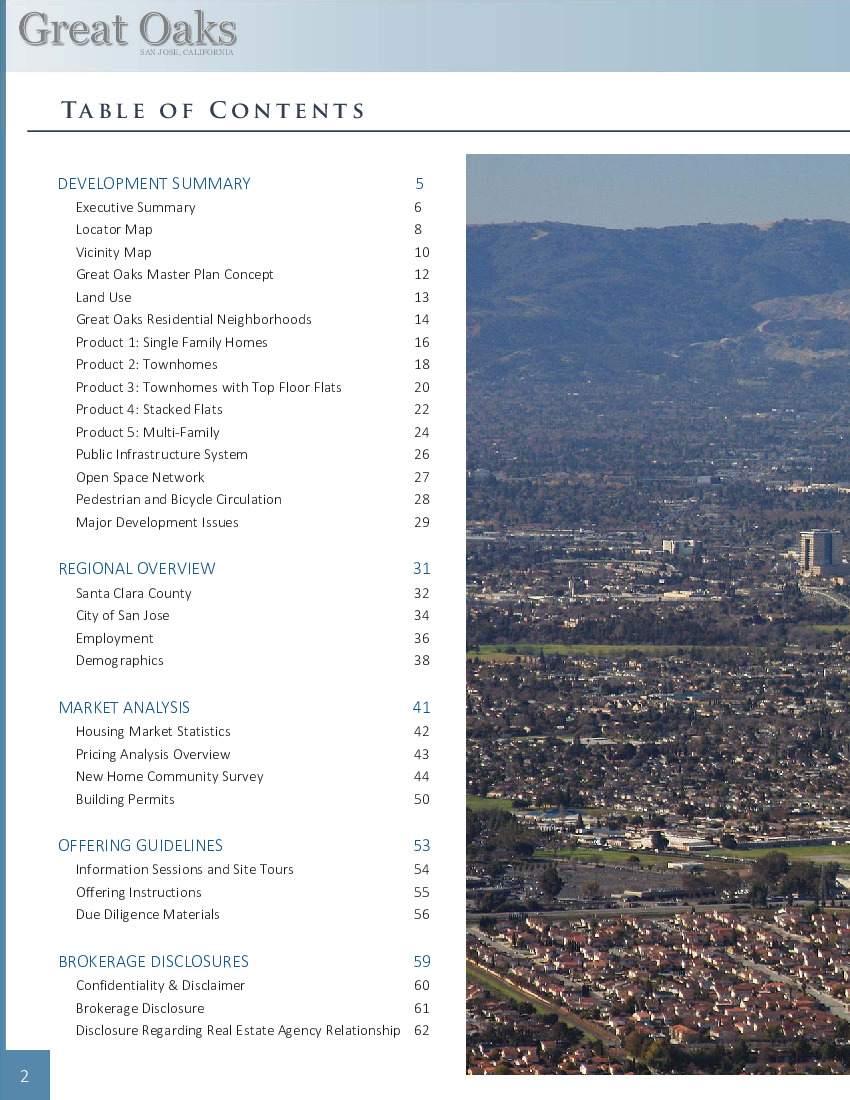
Task: Open the REGIONAL OVERVIEW section heading
Action: coord(137,569)
